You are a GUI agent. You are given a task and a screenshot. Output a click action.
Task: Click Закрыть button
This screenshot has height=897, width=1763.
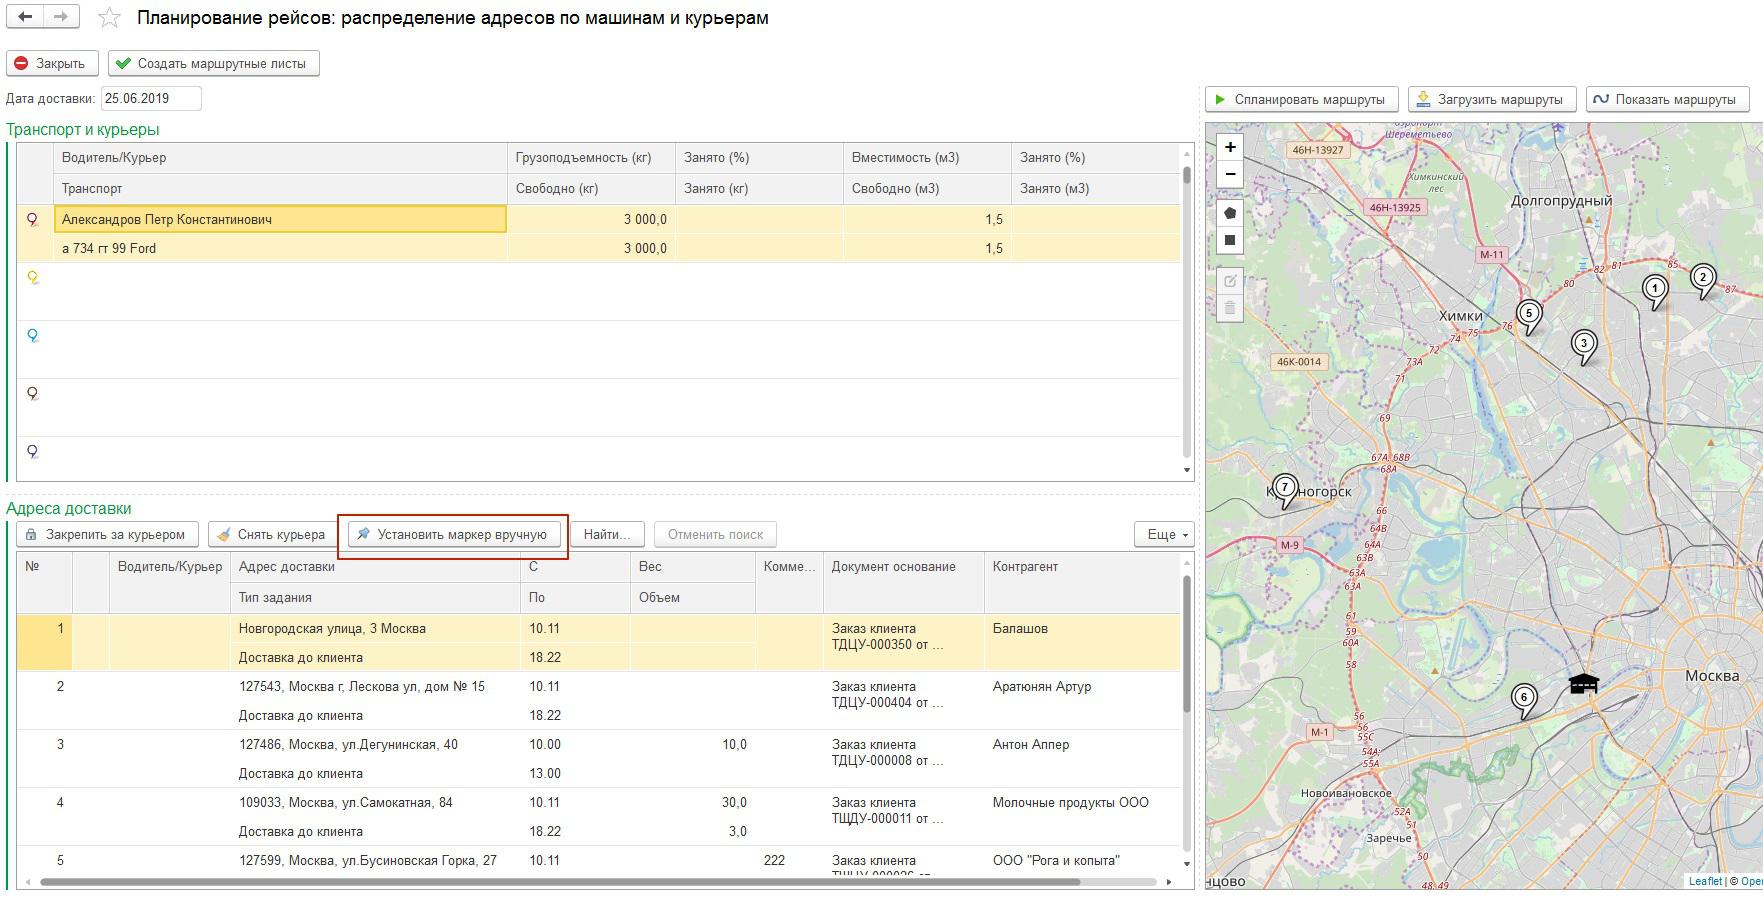point(52,63)
